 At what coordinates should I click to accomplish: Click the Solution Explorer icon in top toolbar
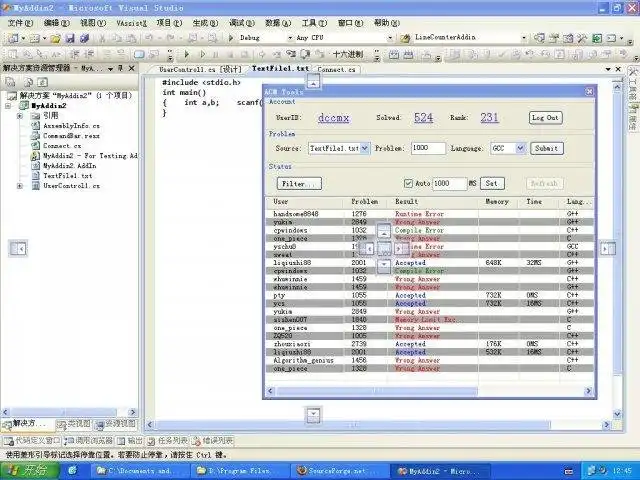[x=539, y=38]
